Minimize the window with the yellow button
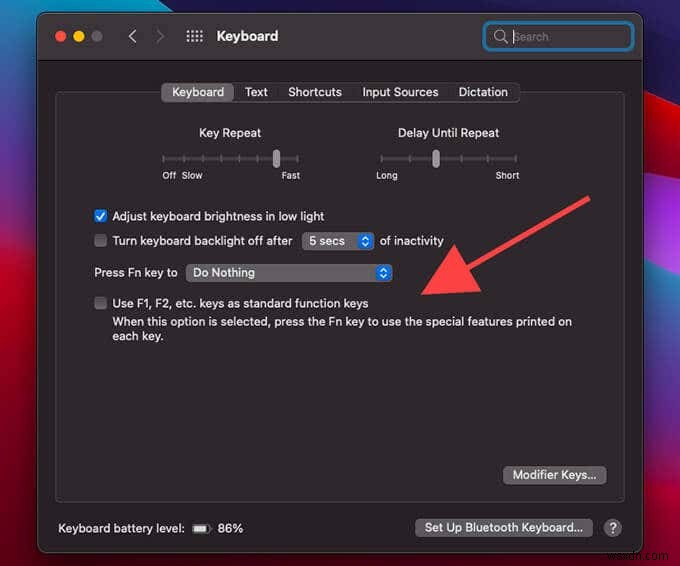The height and width of the screenshot is (566, 680). [79, 36]
